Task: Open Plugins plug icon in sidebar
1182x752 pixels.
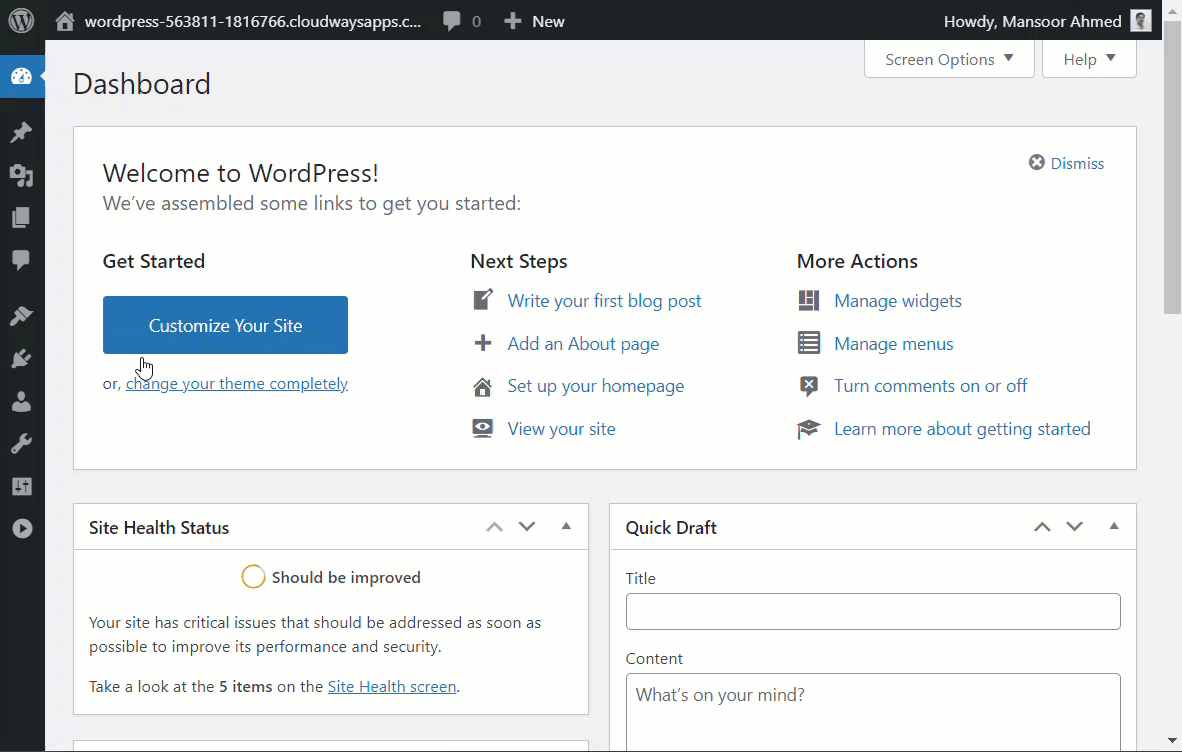Action: (21, 359)
